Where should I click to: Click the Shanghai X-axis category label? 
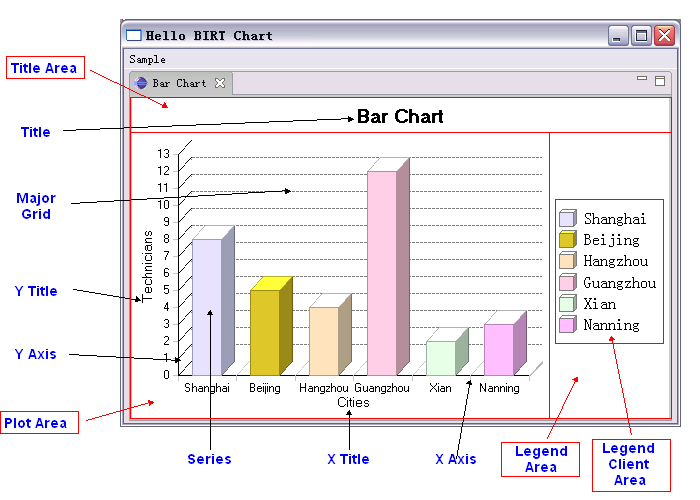[x=207, y=388]
